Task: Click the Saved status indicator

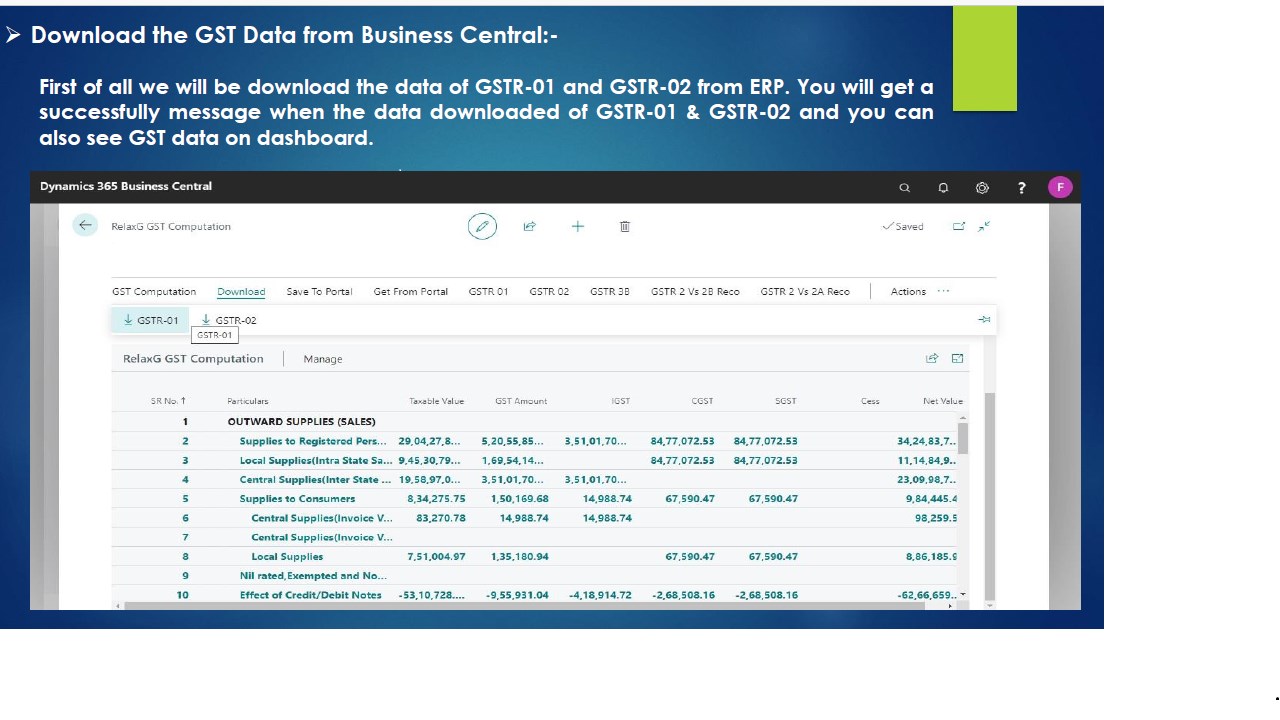Action: coord(903,226)
